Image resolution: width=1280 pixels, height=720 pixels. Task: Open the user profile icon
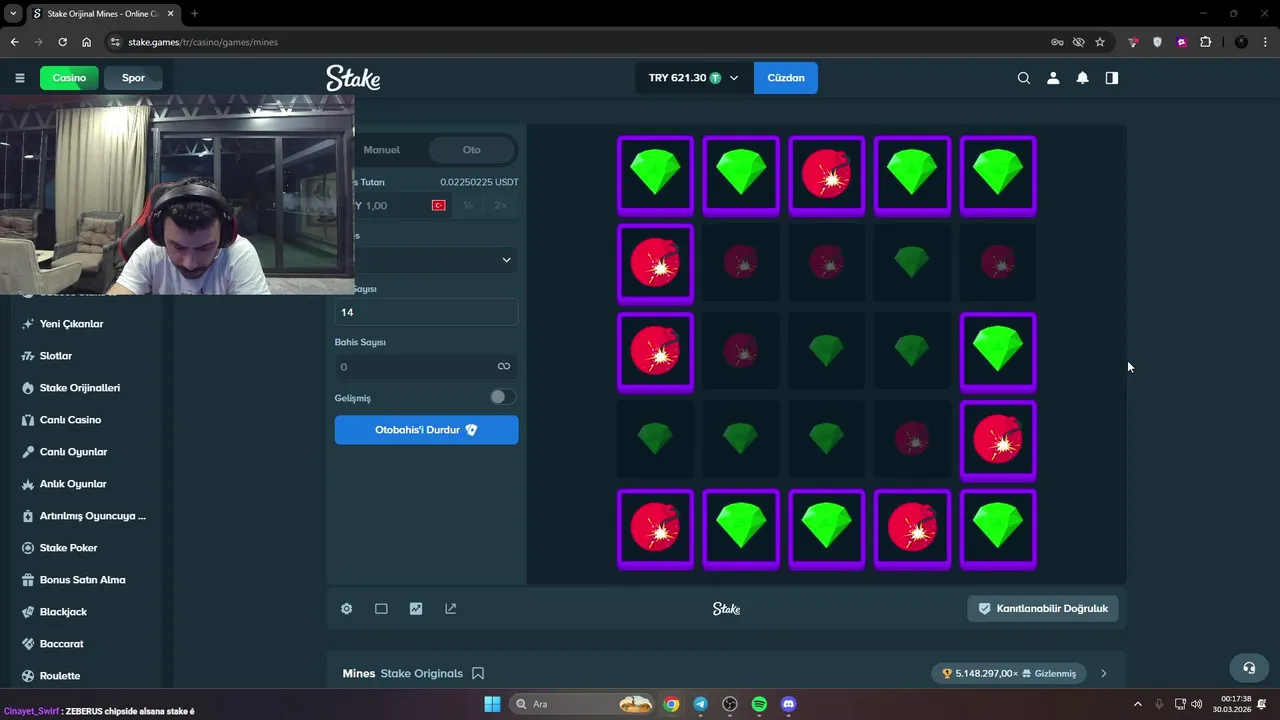pos(1053,78)
